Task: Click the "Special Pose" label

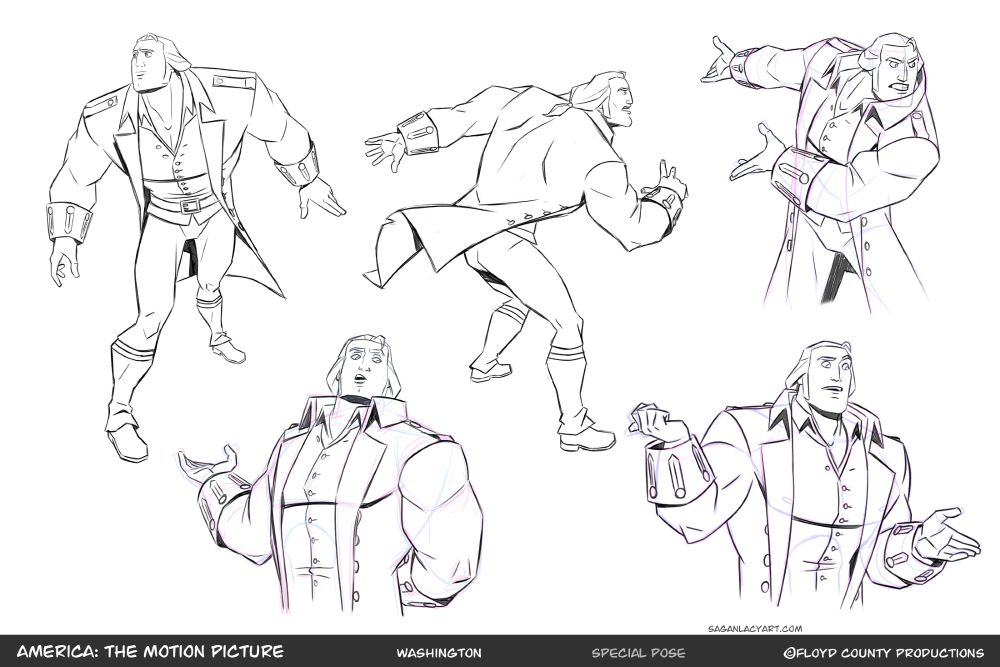Action: [638, 653]
